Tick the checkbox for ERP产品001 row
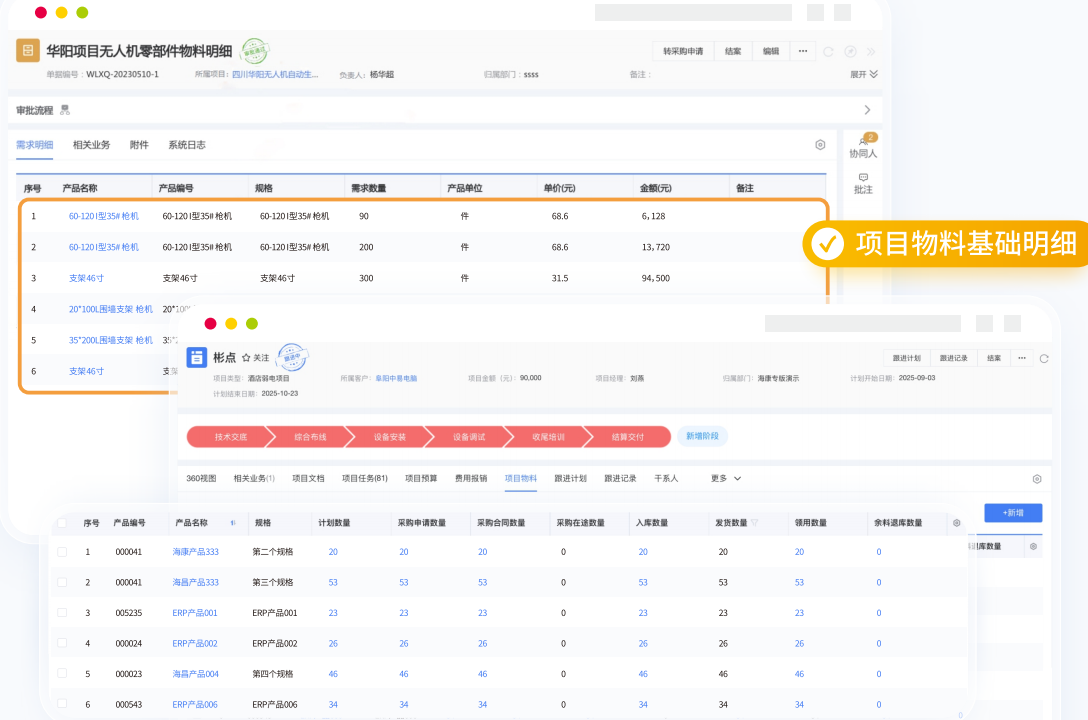1088x720 pixels. (x=62, y=613)
